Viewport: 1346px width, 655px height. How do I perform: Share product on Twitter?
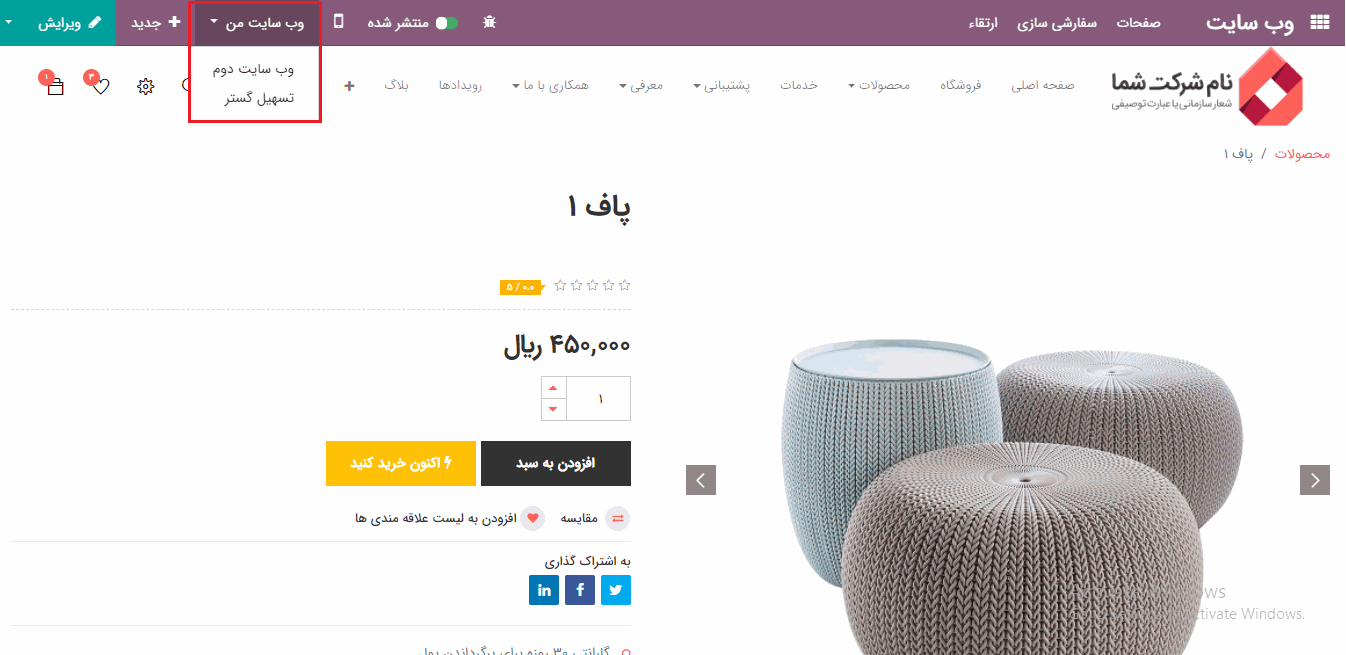click(x=616, y=590)
